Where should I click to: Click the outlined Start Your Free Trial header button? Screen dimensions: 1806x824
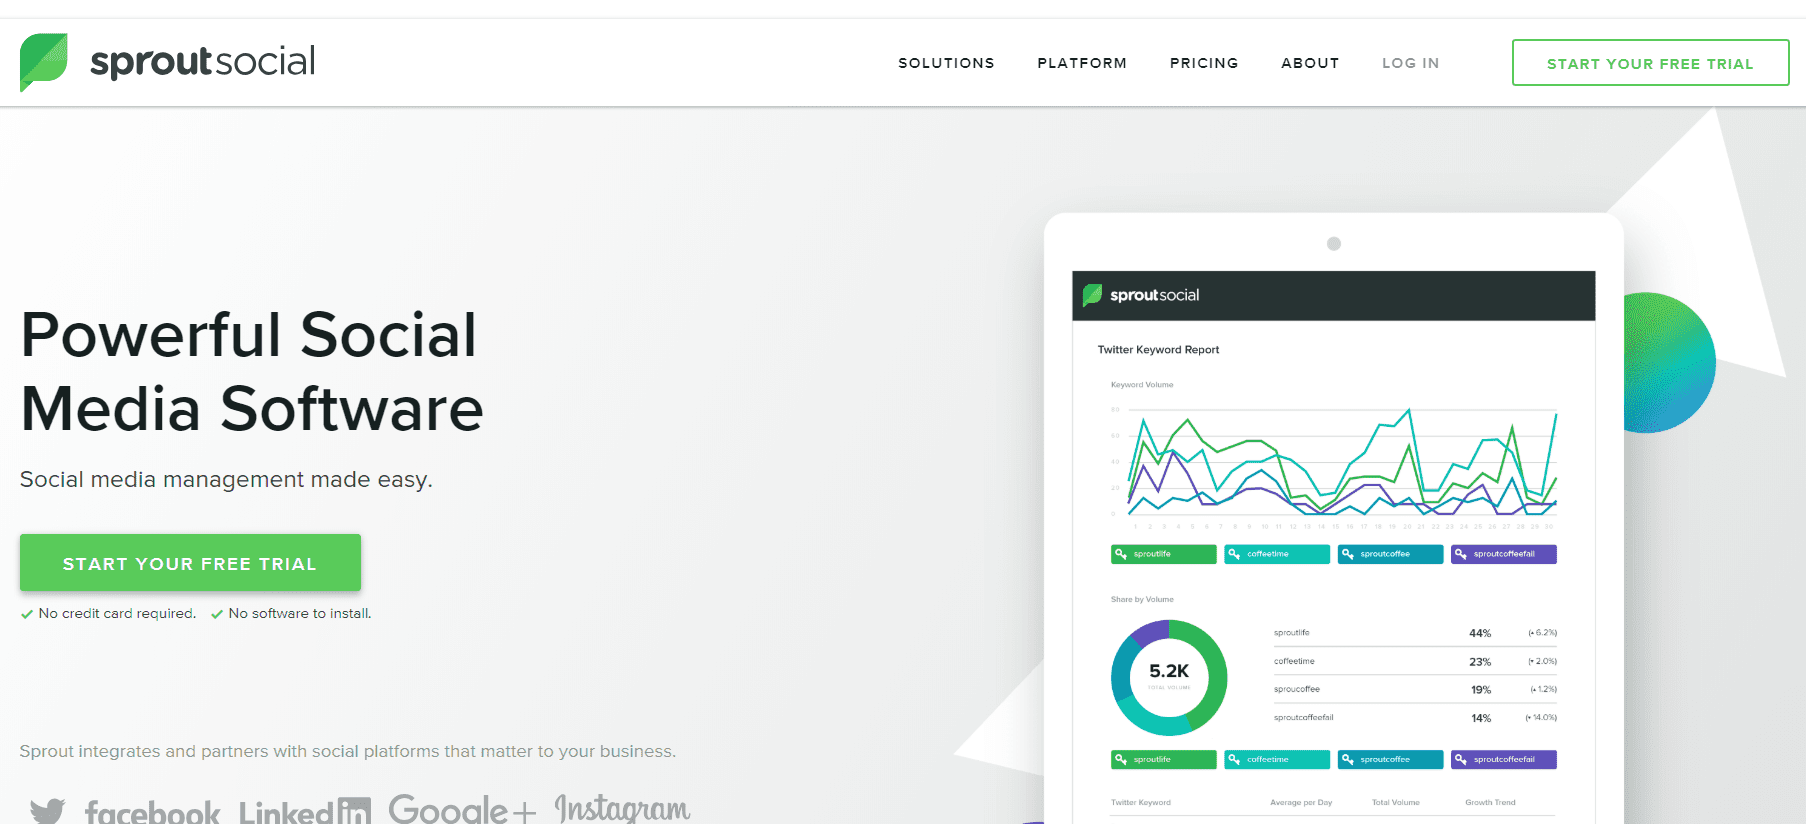point(1650,63)
